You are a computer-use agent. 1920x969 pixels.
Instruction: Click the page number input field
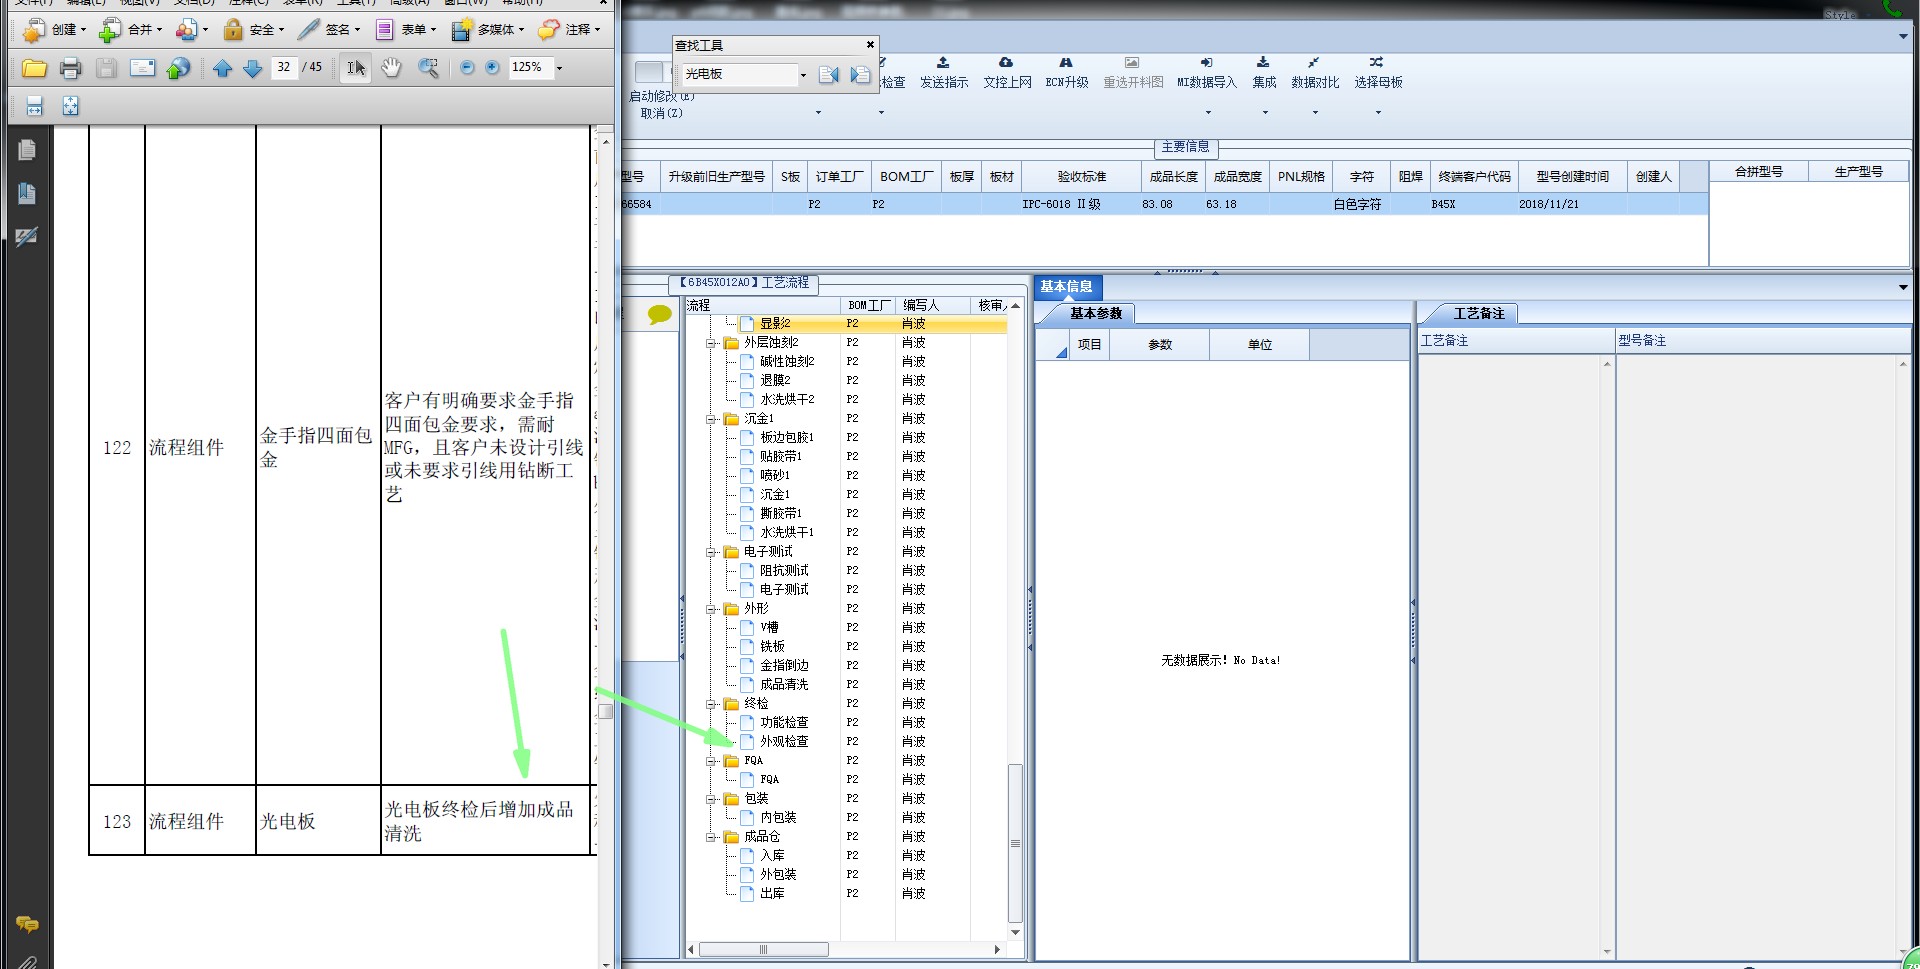click(285, 68)
